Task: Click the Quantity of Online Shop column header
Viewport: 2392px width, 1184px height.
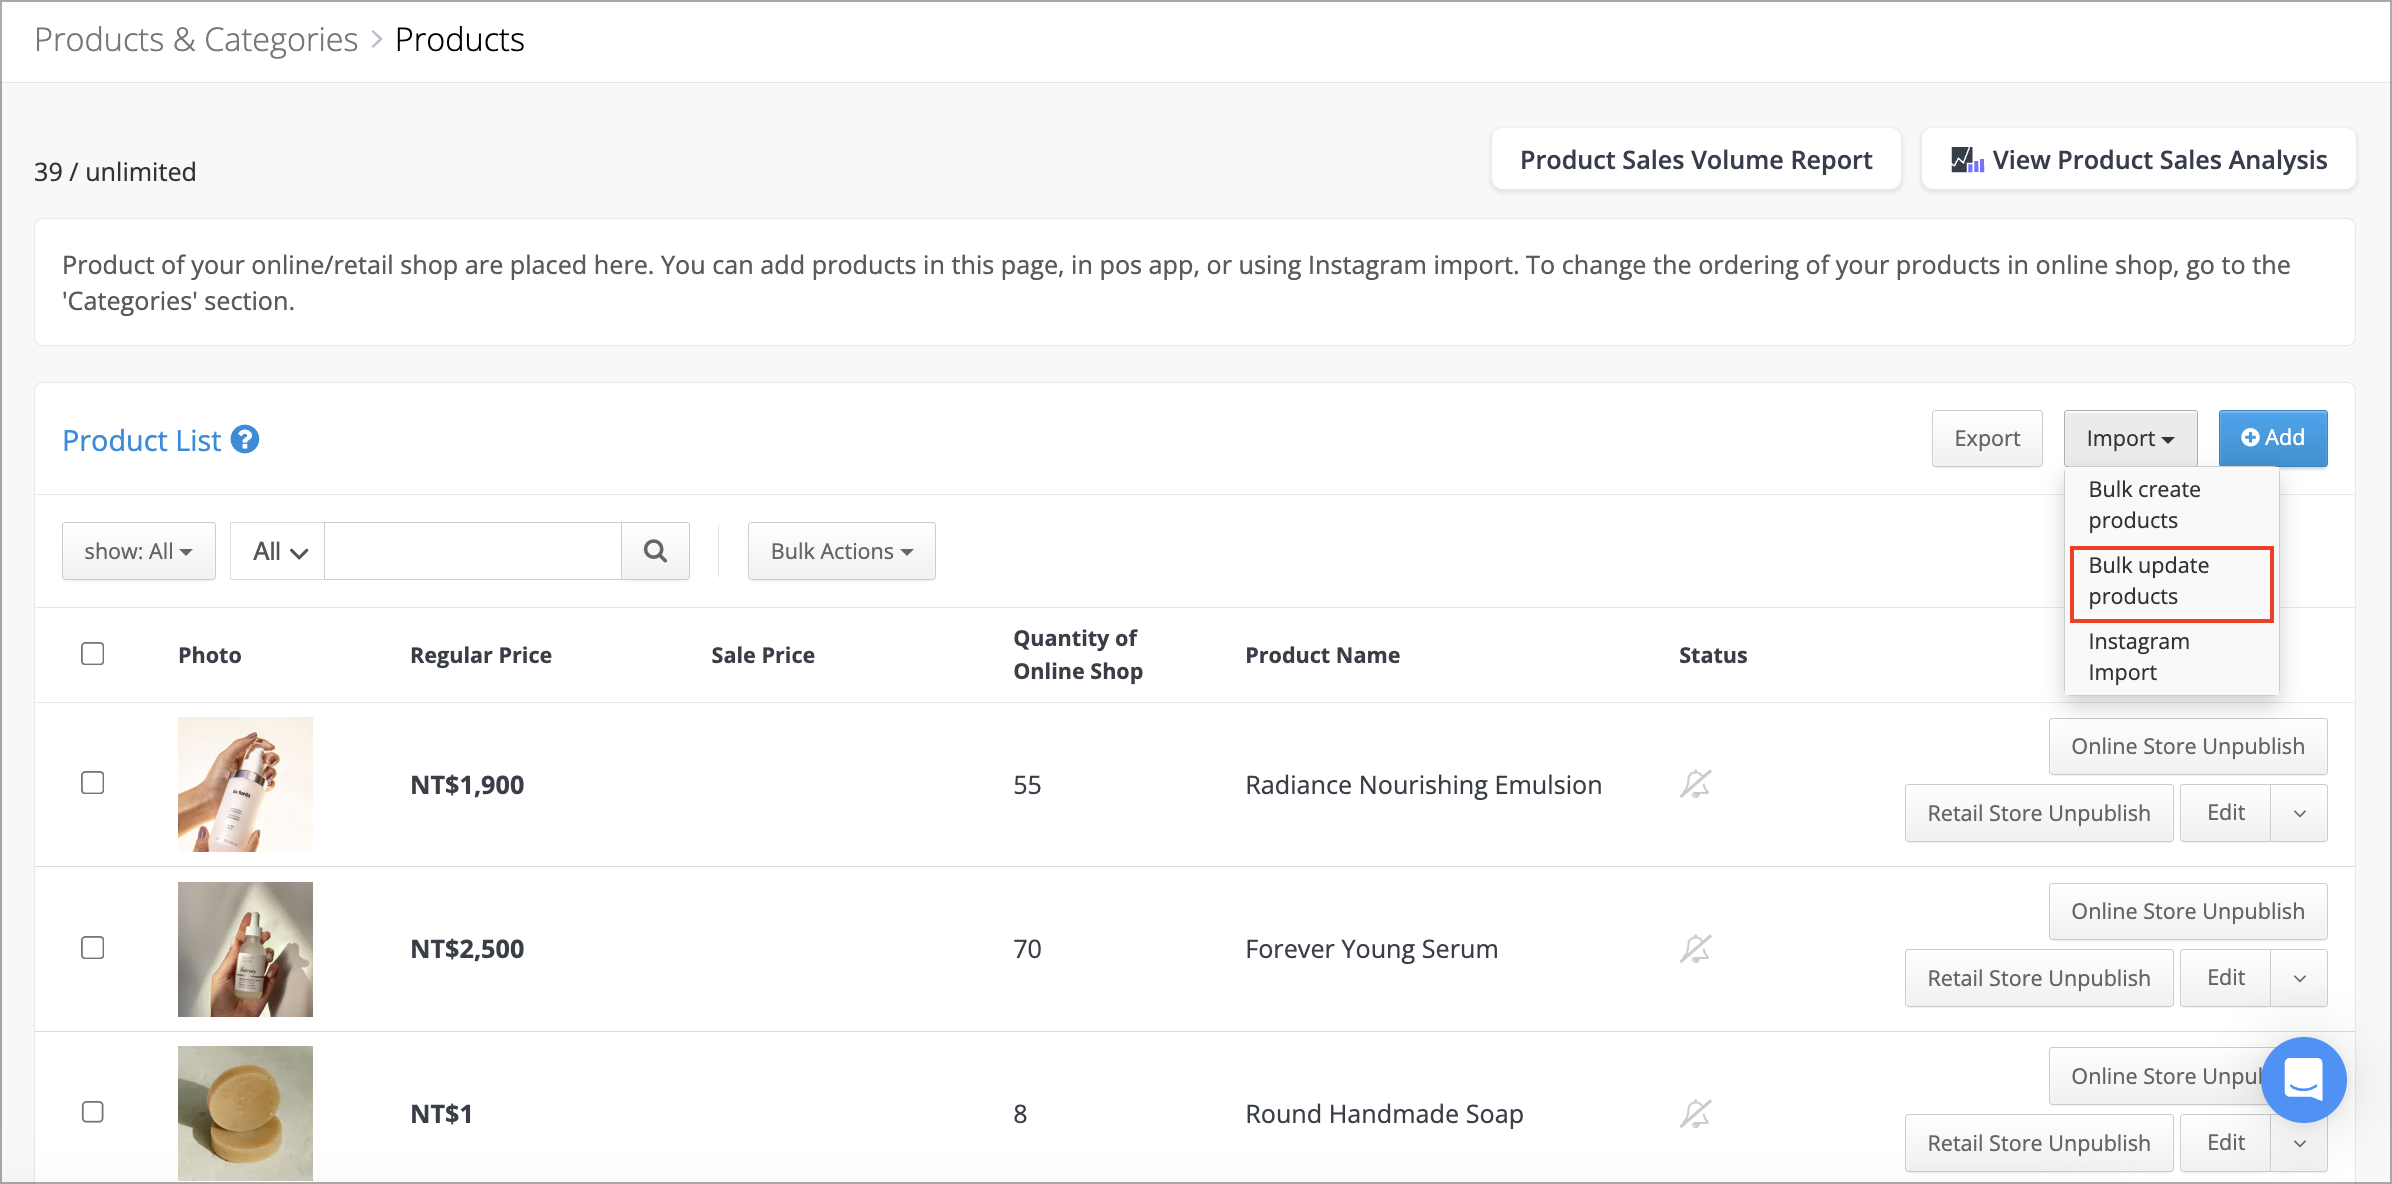Action: pyautogui.click(x=1078, y=654)
